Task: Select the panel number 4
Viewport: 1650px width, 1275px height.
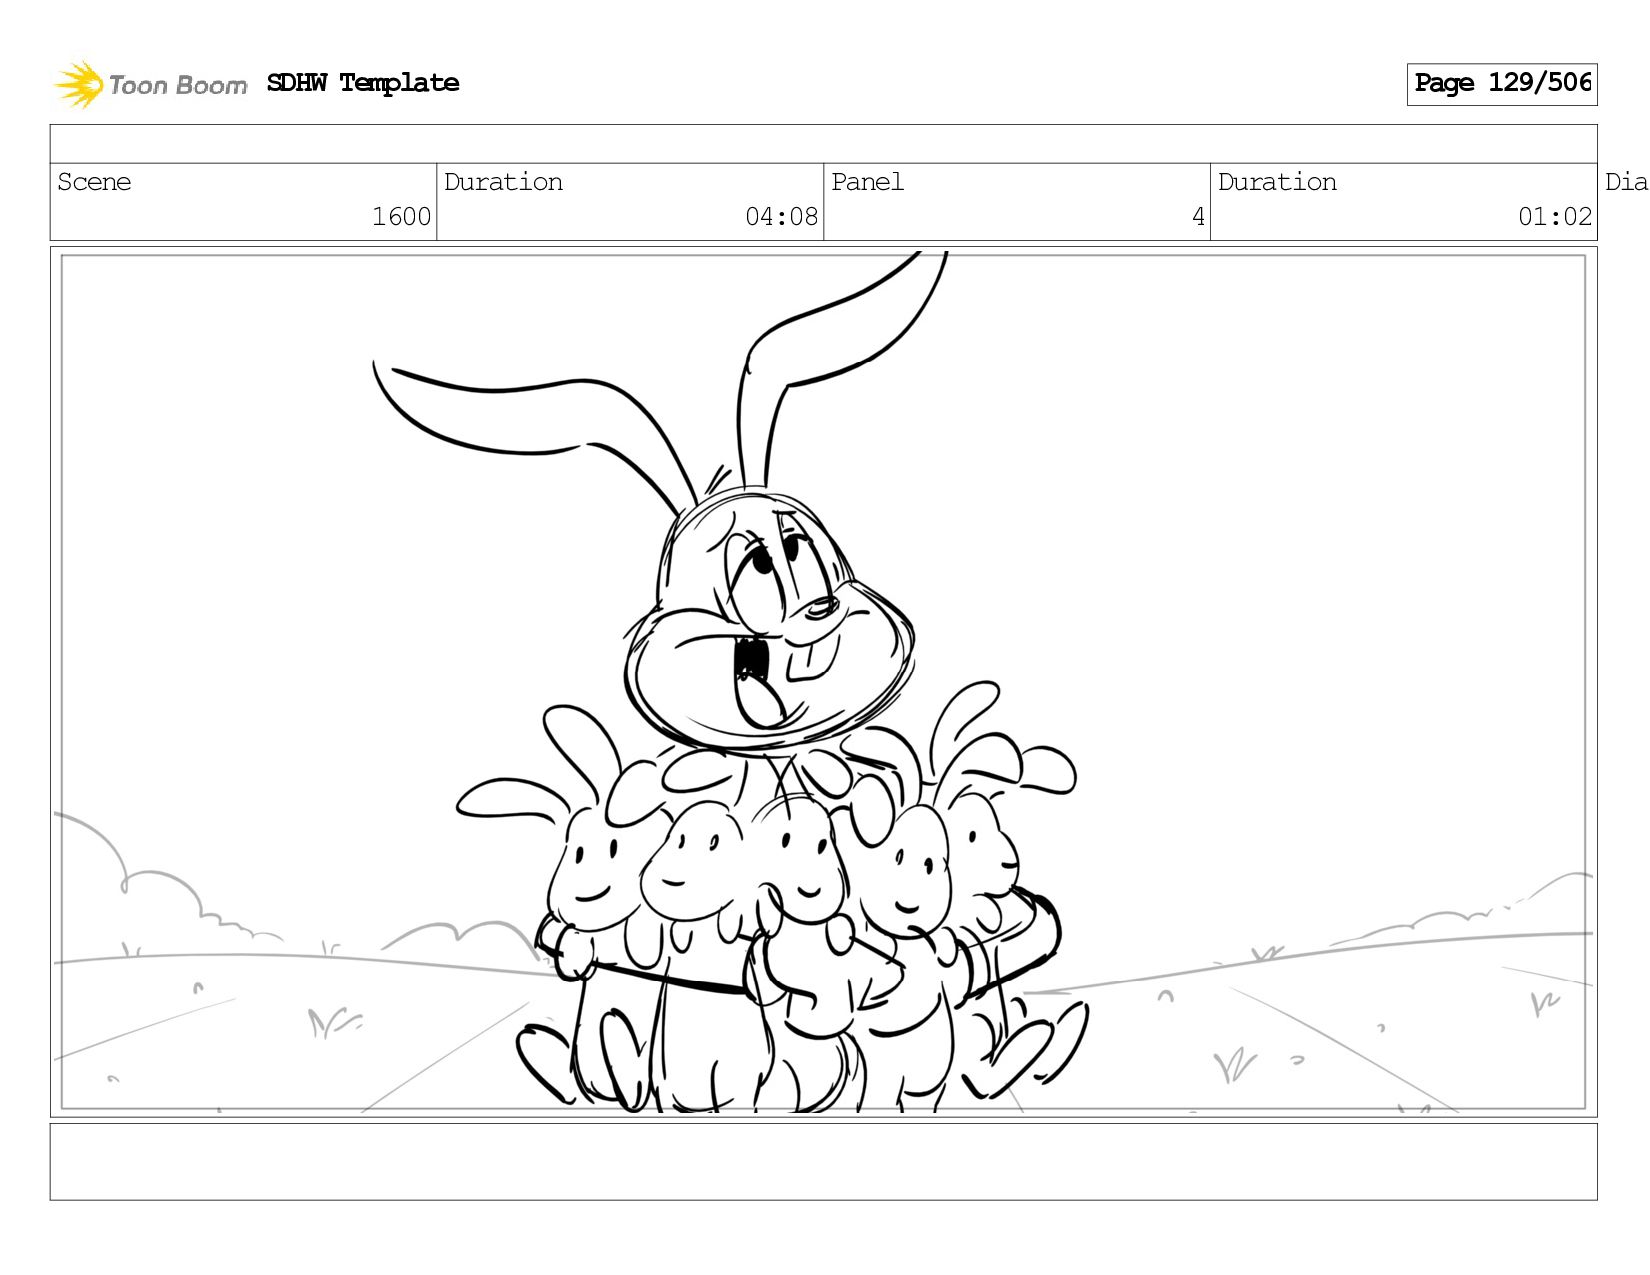Action: 1198,217
